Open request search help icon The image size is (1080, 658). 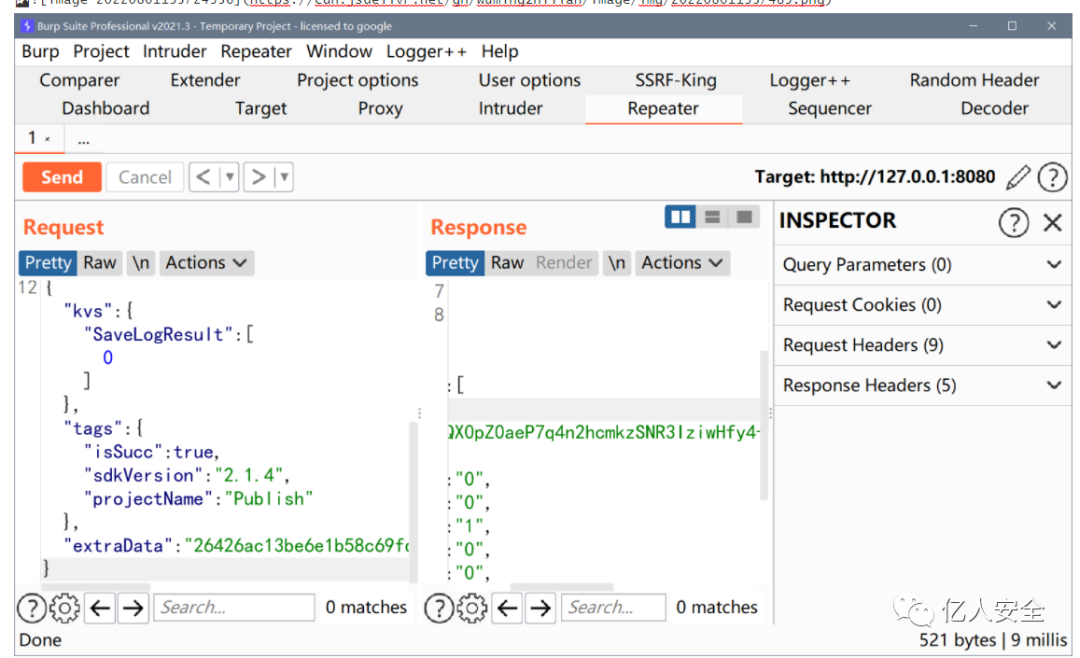click(x=32, y=608)
